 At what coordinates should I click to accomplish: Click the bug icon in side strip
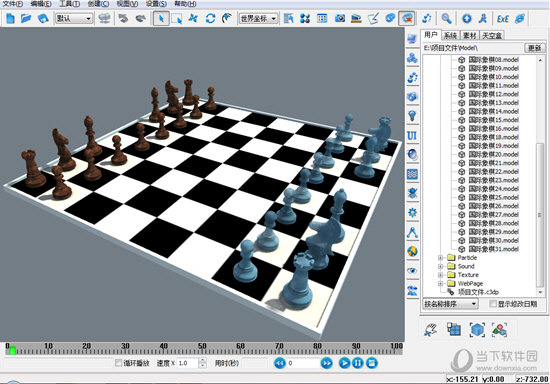412,193
